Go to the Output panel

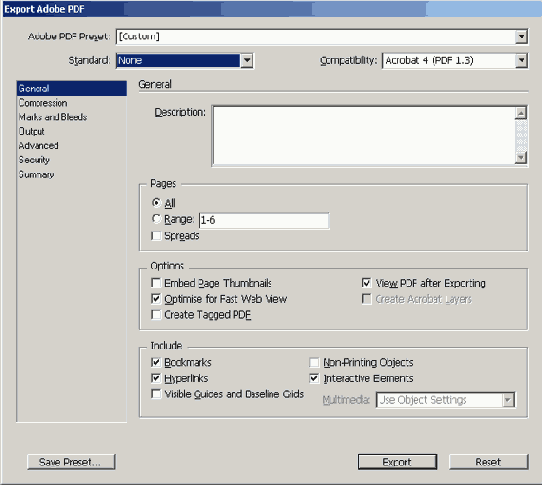pyautogui.click(x=31, y=132)
